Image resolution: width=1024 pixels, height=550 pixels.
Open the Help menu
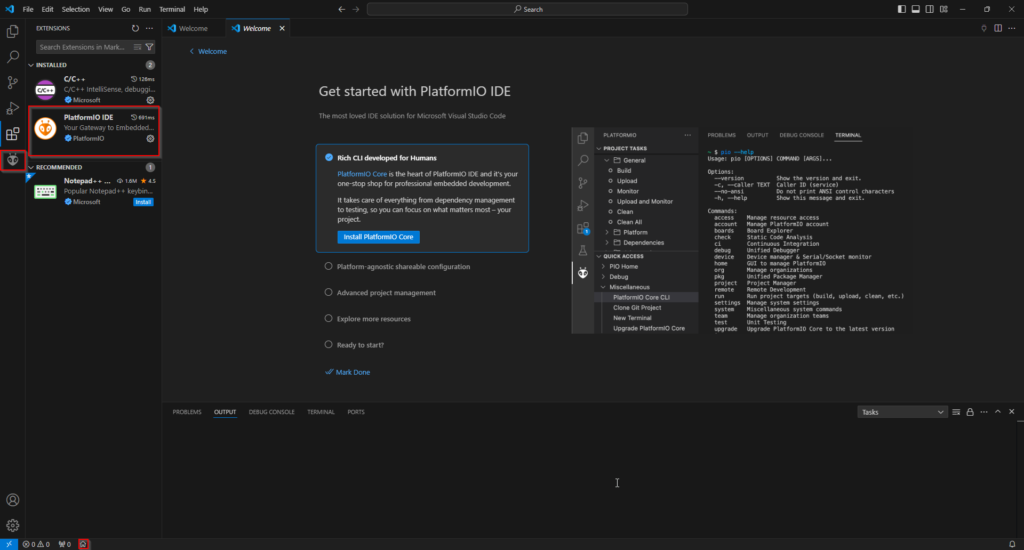coord(200,9)
